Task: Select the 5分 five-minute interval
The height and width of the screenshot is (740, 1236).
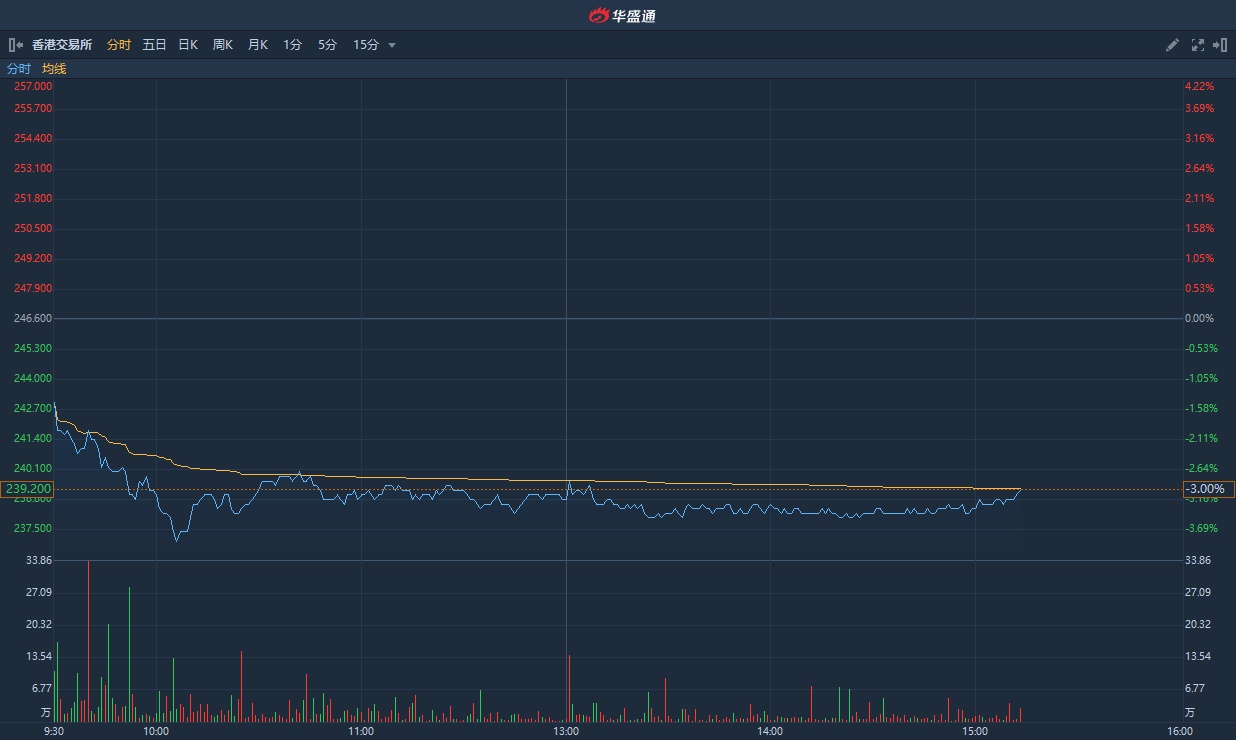Action: [327, 45]
